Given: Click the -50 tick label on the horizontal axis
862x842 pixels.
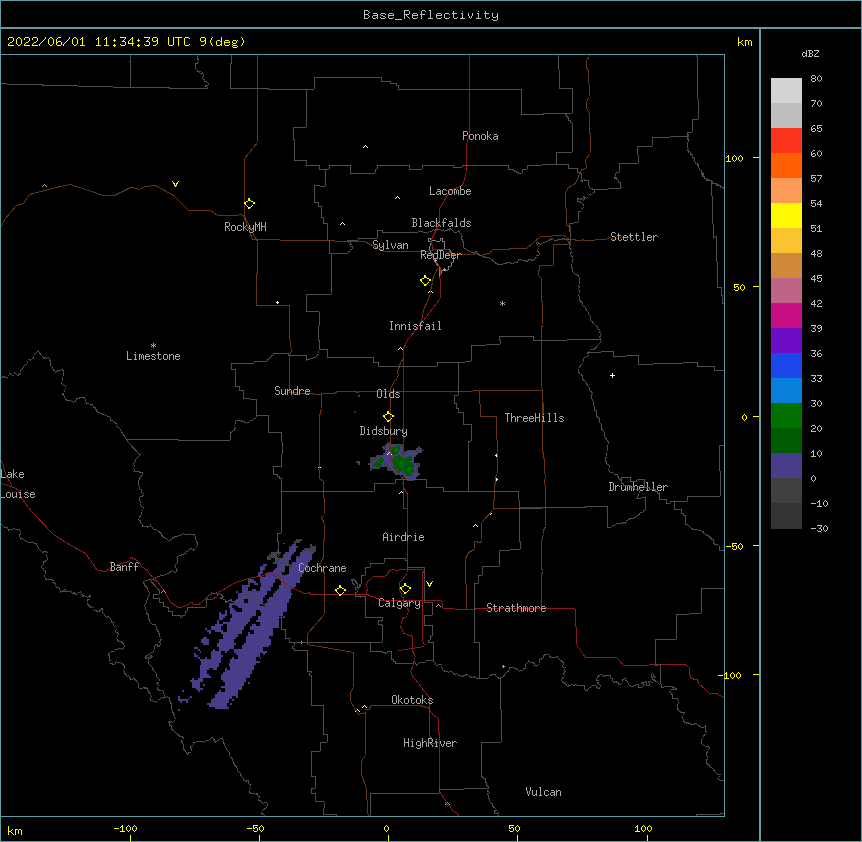Looking at the screenshot, I should 256,829.
